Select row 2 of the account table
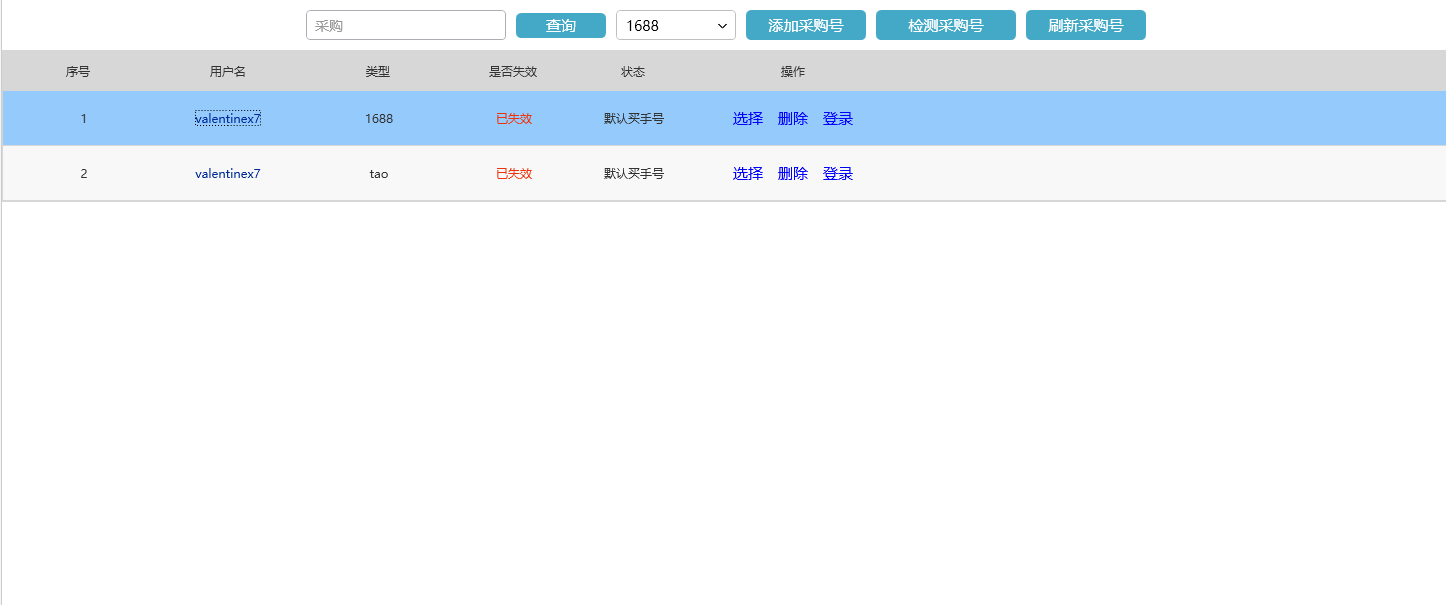Viewport: 1446px width, 605px height. tap(450, 173)
